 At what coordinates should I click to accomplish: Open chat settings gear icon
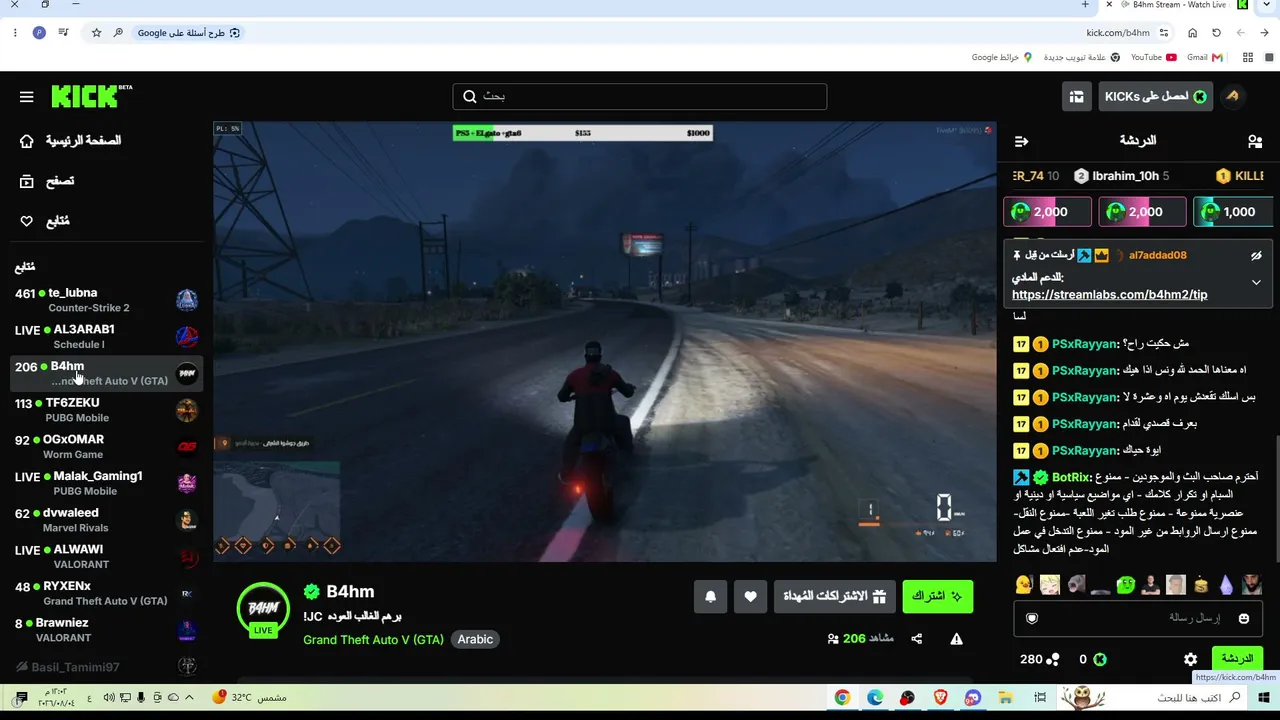(x=1190, y=659)
